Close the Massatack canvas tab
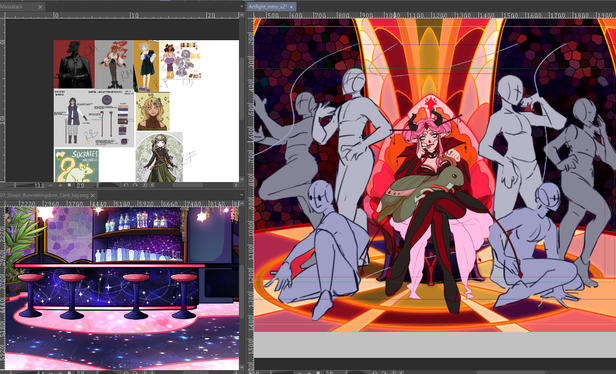The height and width of the screenshot is (374, 616). click(40, 7)
